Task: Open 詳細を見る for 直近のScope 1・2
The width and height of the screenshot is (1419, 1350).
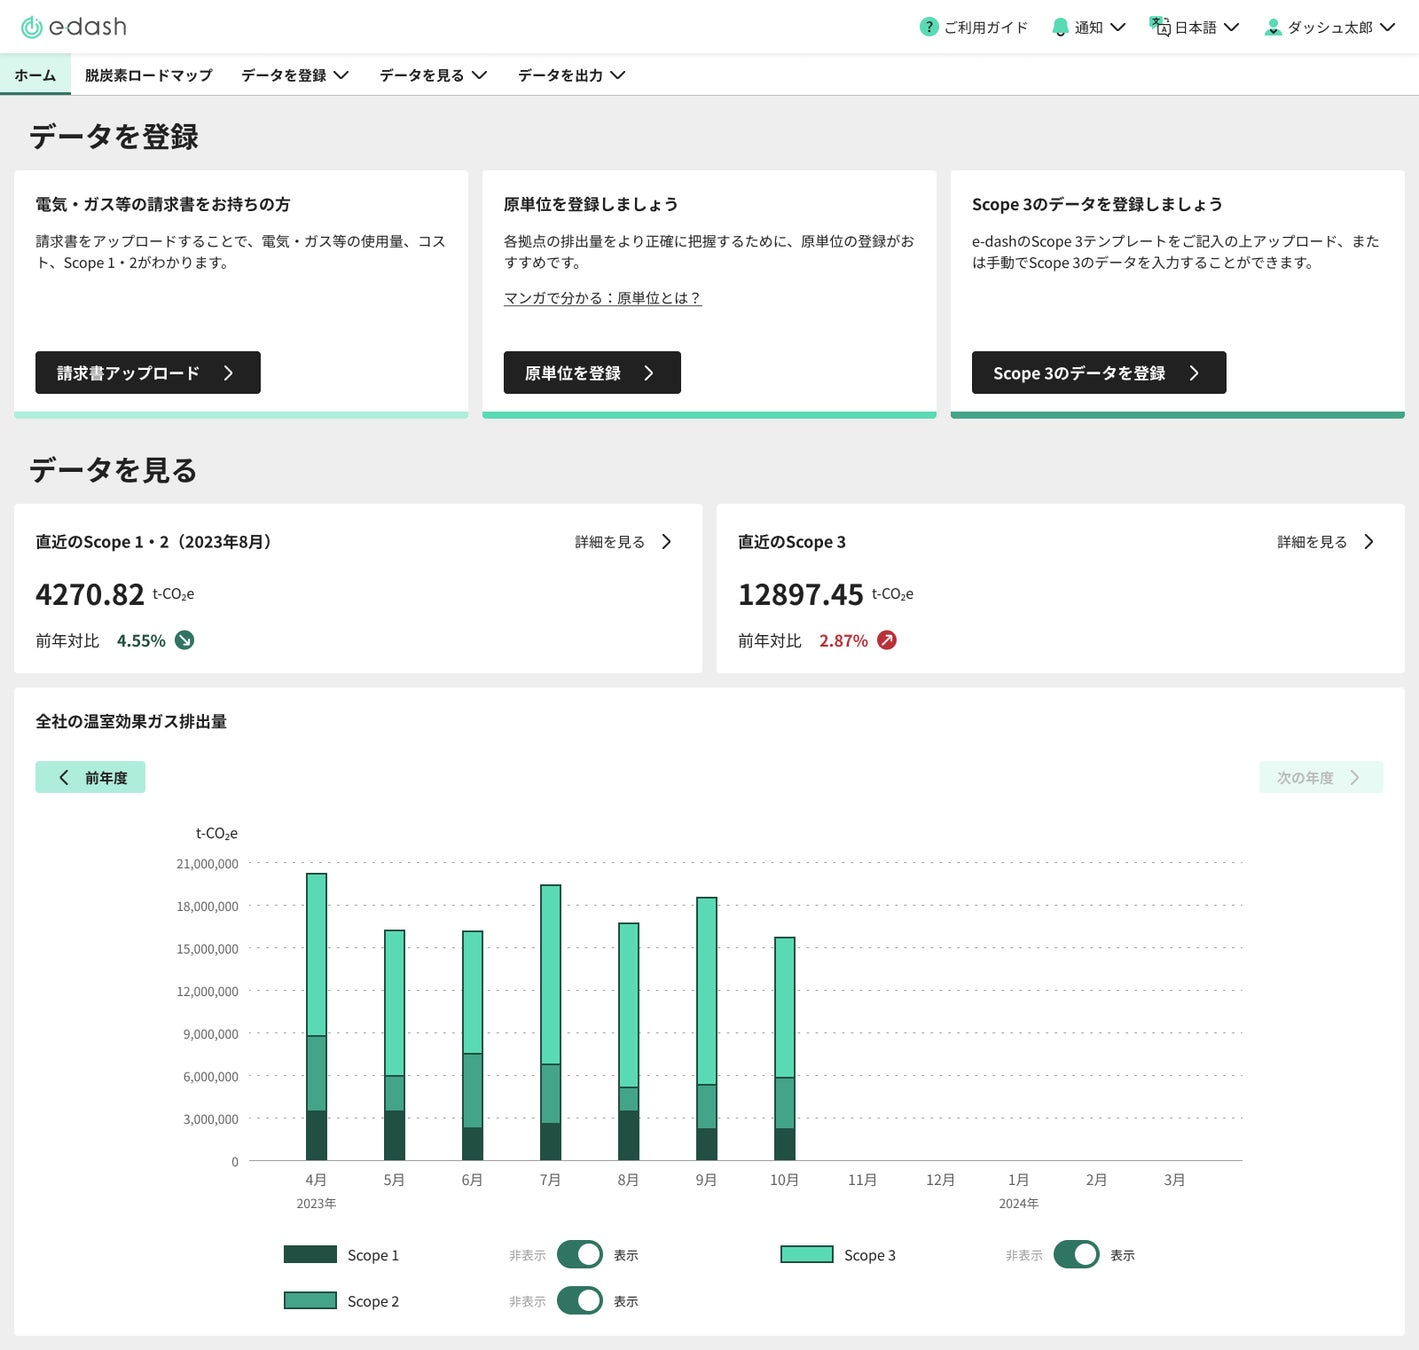Action: (x=624, y=541)
